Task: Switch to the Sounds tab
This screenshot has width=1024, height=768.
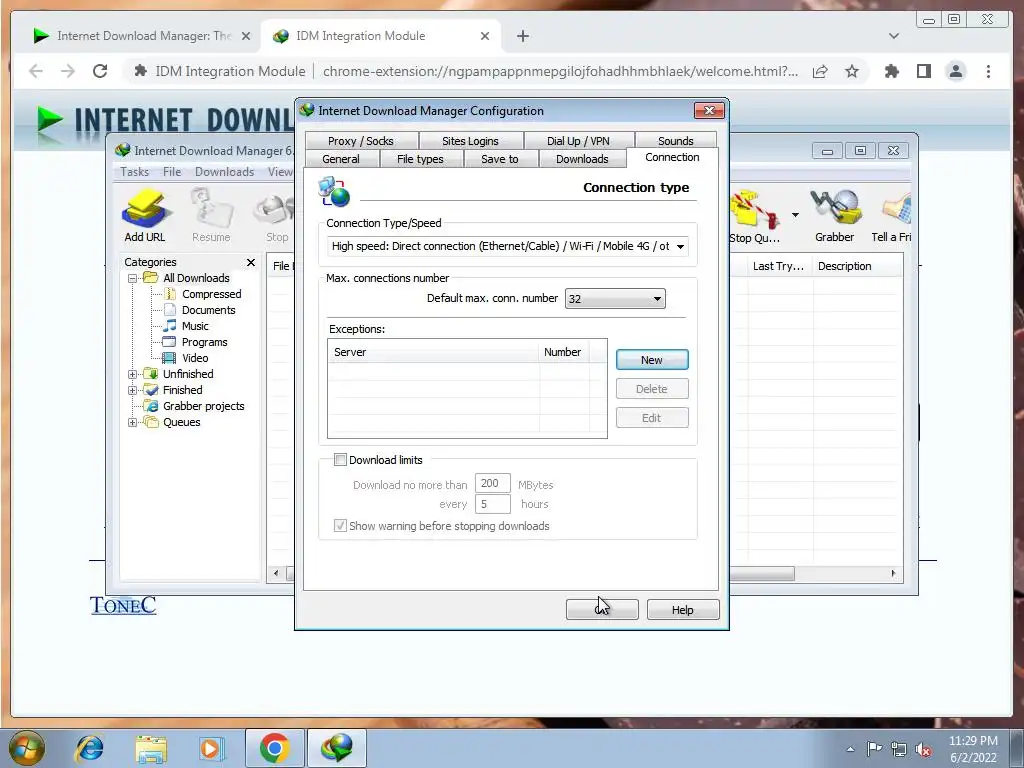Action: click(x=675, y=140)
